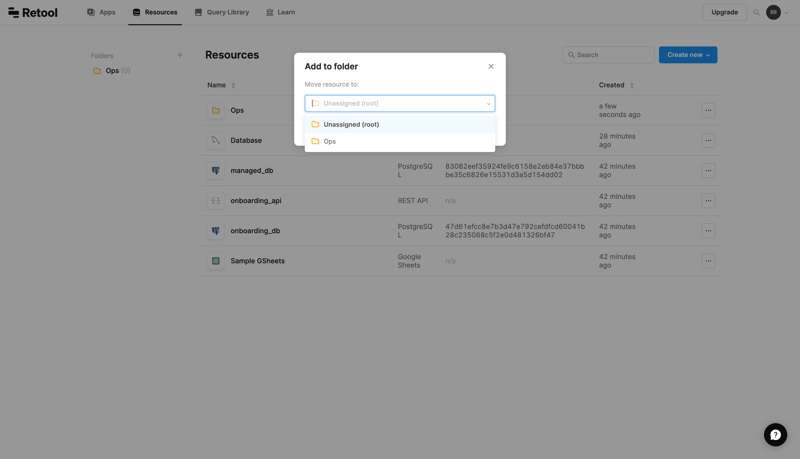
Task: Click '28 minutes ago' created cell
Action: (617, 140)
